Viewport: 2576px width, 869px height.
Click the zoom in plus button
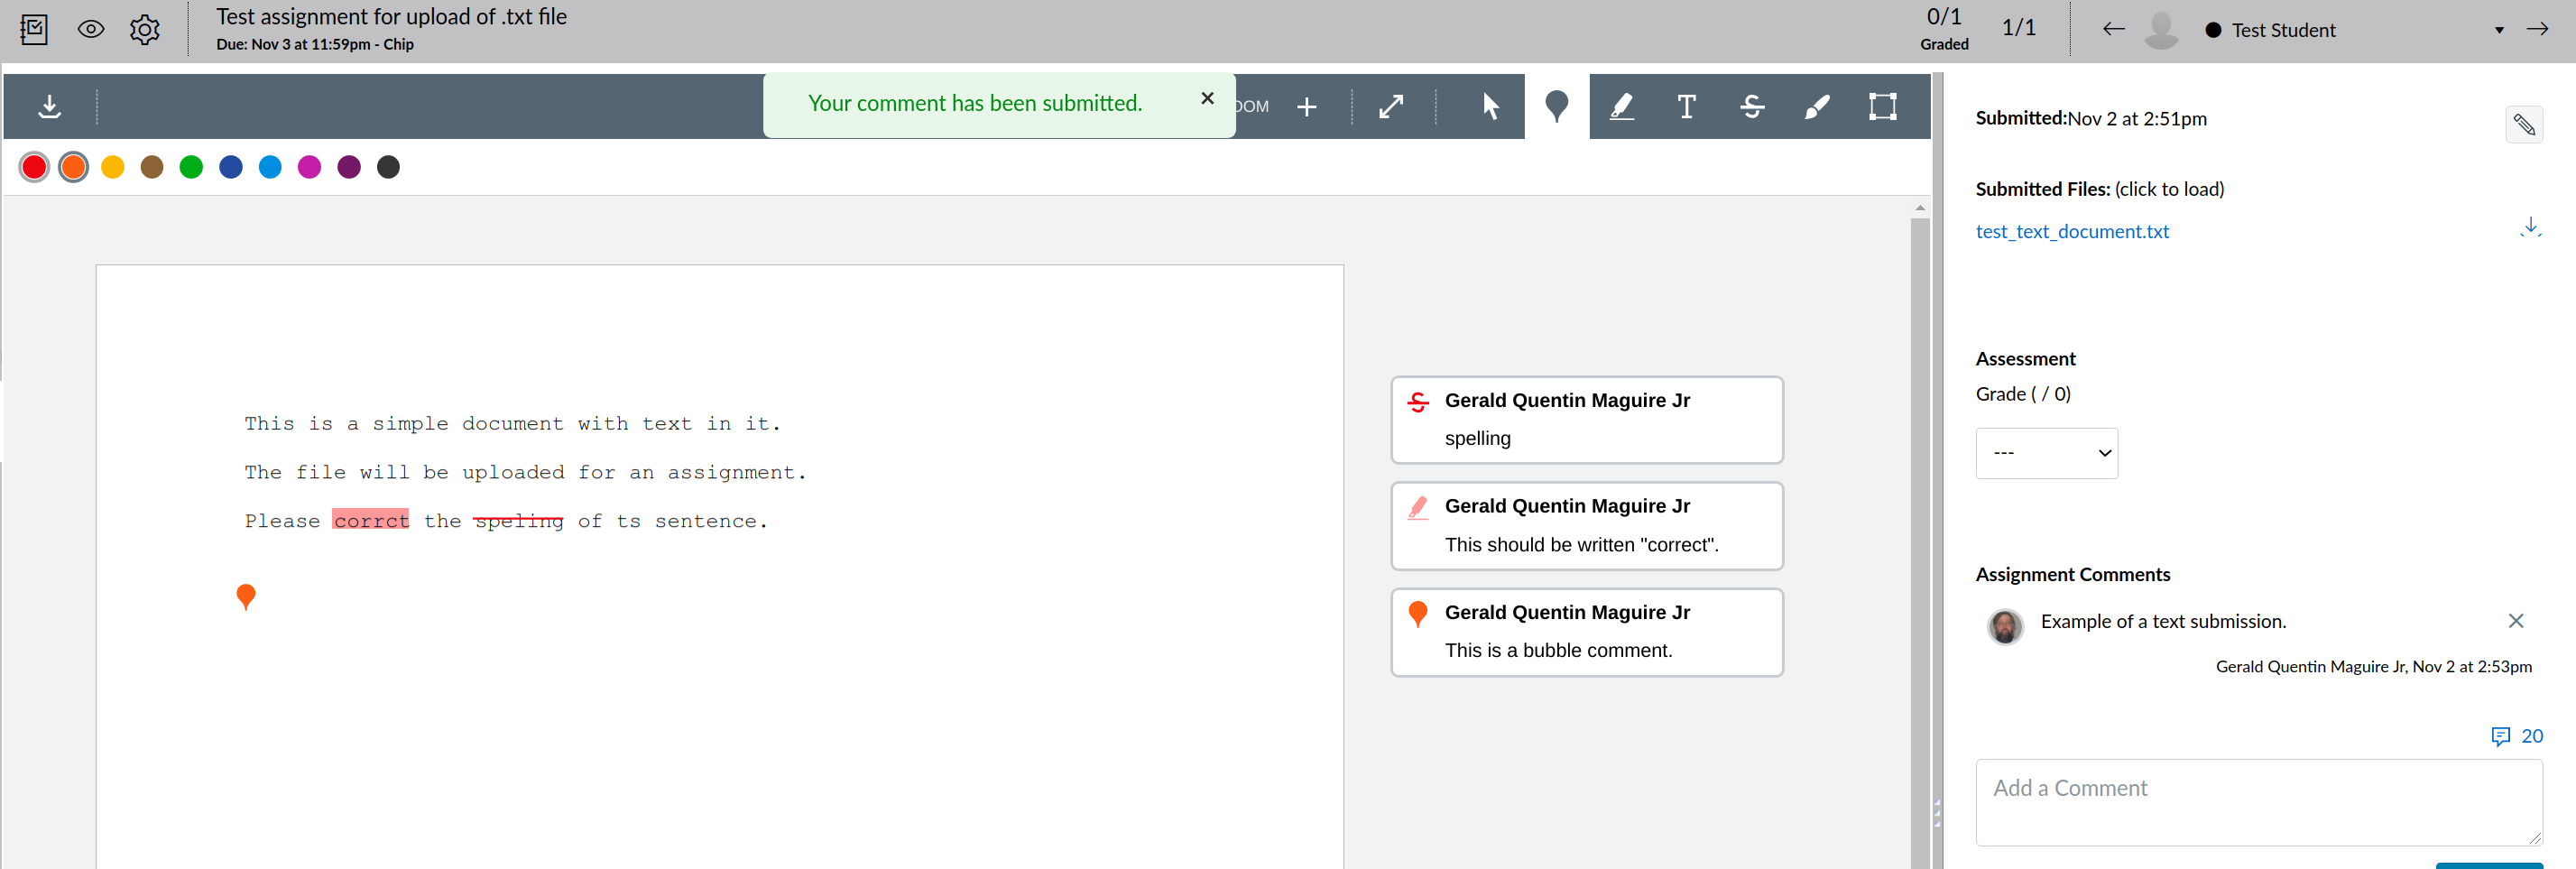[1306, 107]
